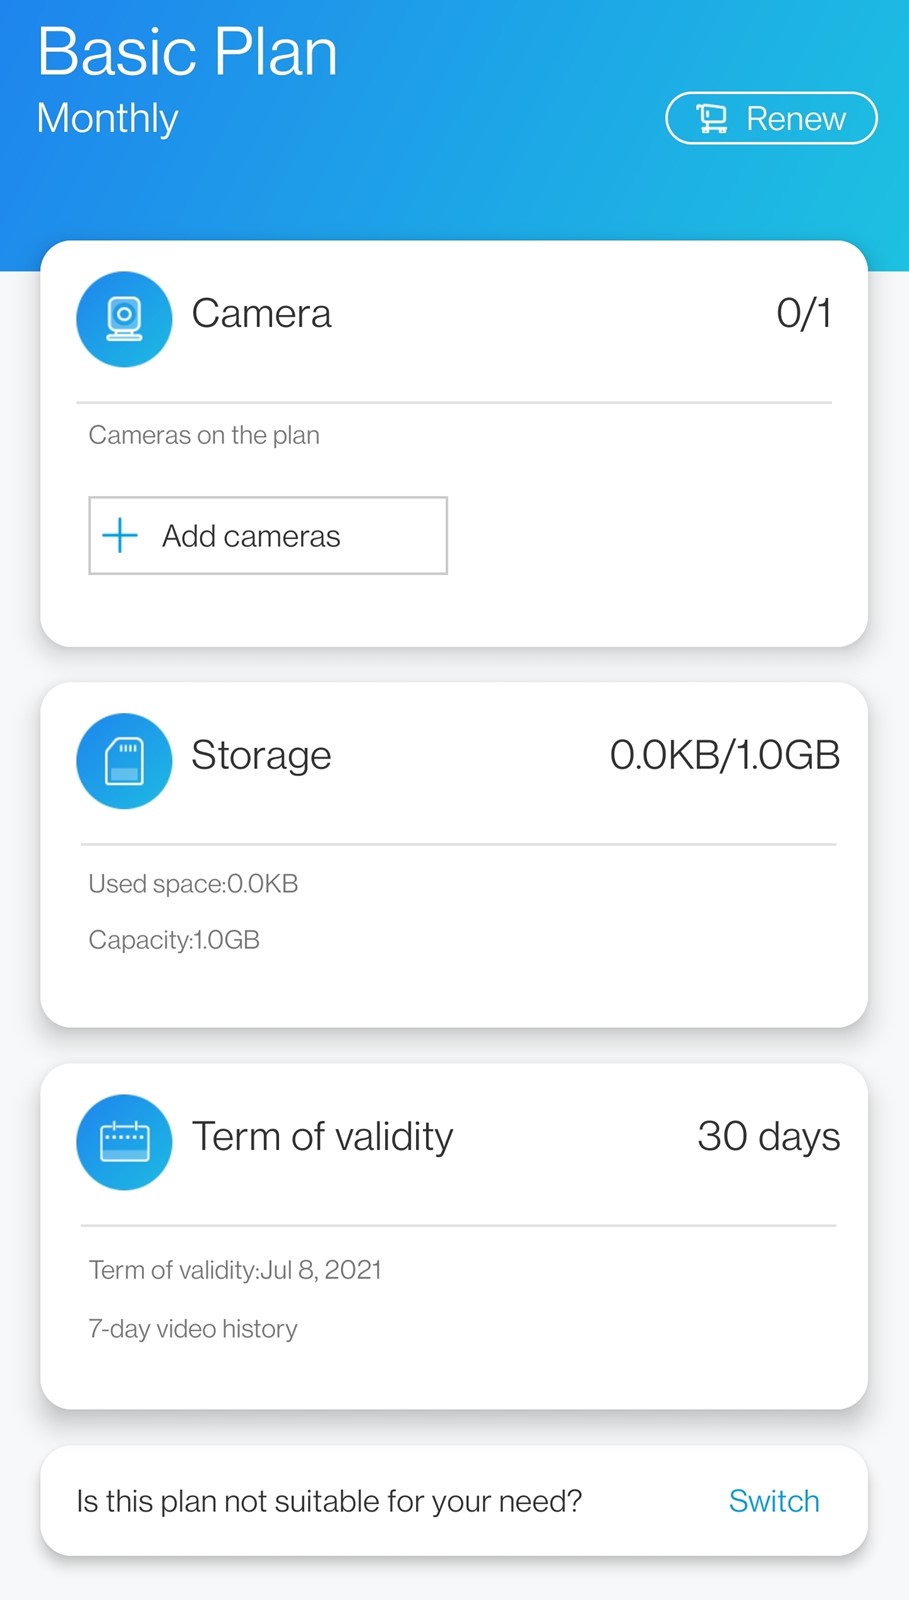This screenshot has height=1600, width=909.
Task: Tap the blue camera icon
Action: (124, 319)
